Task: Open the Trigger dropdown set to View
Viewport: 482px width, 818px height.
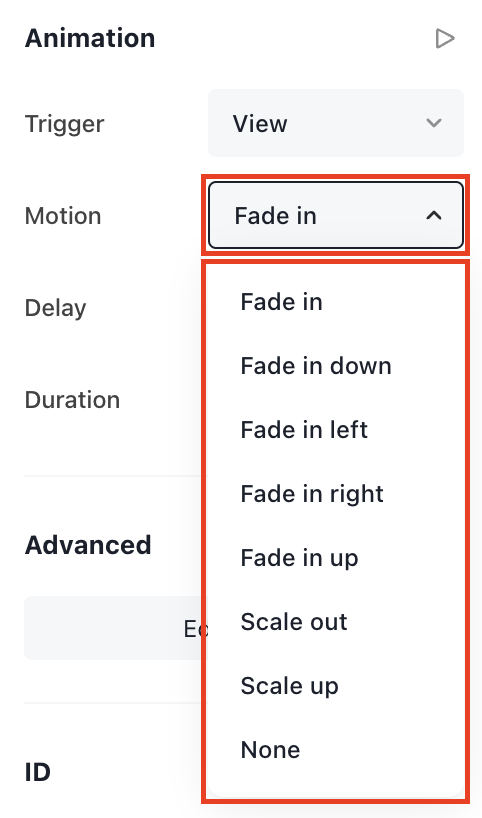Action: pos(336,123)
